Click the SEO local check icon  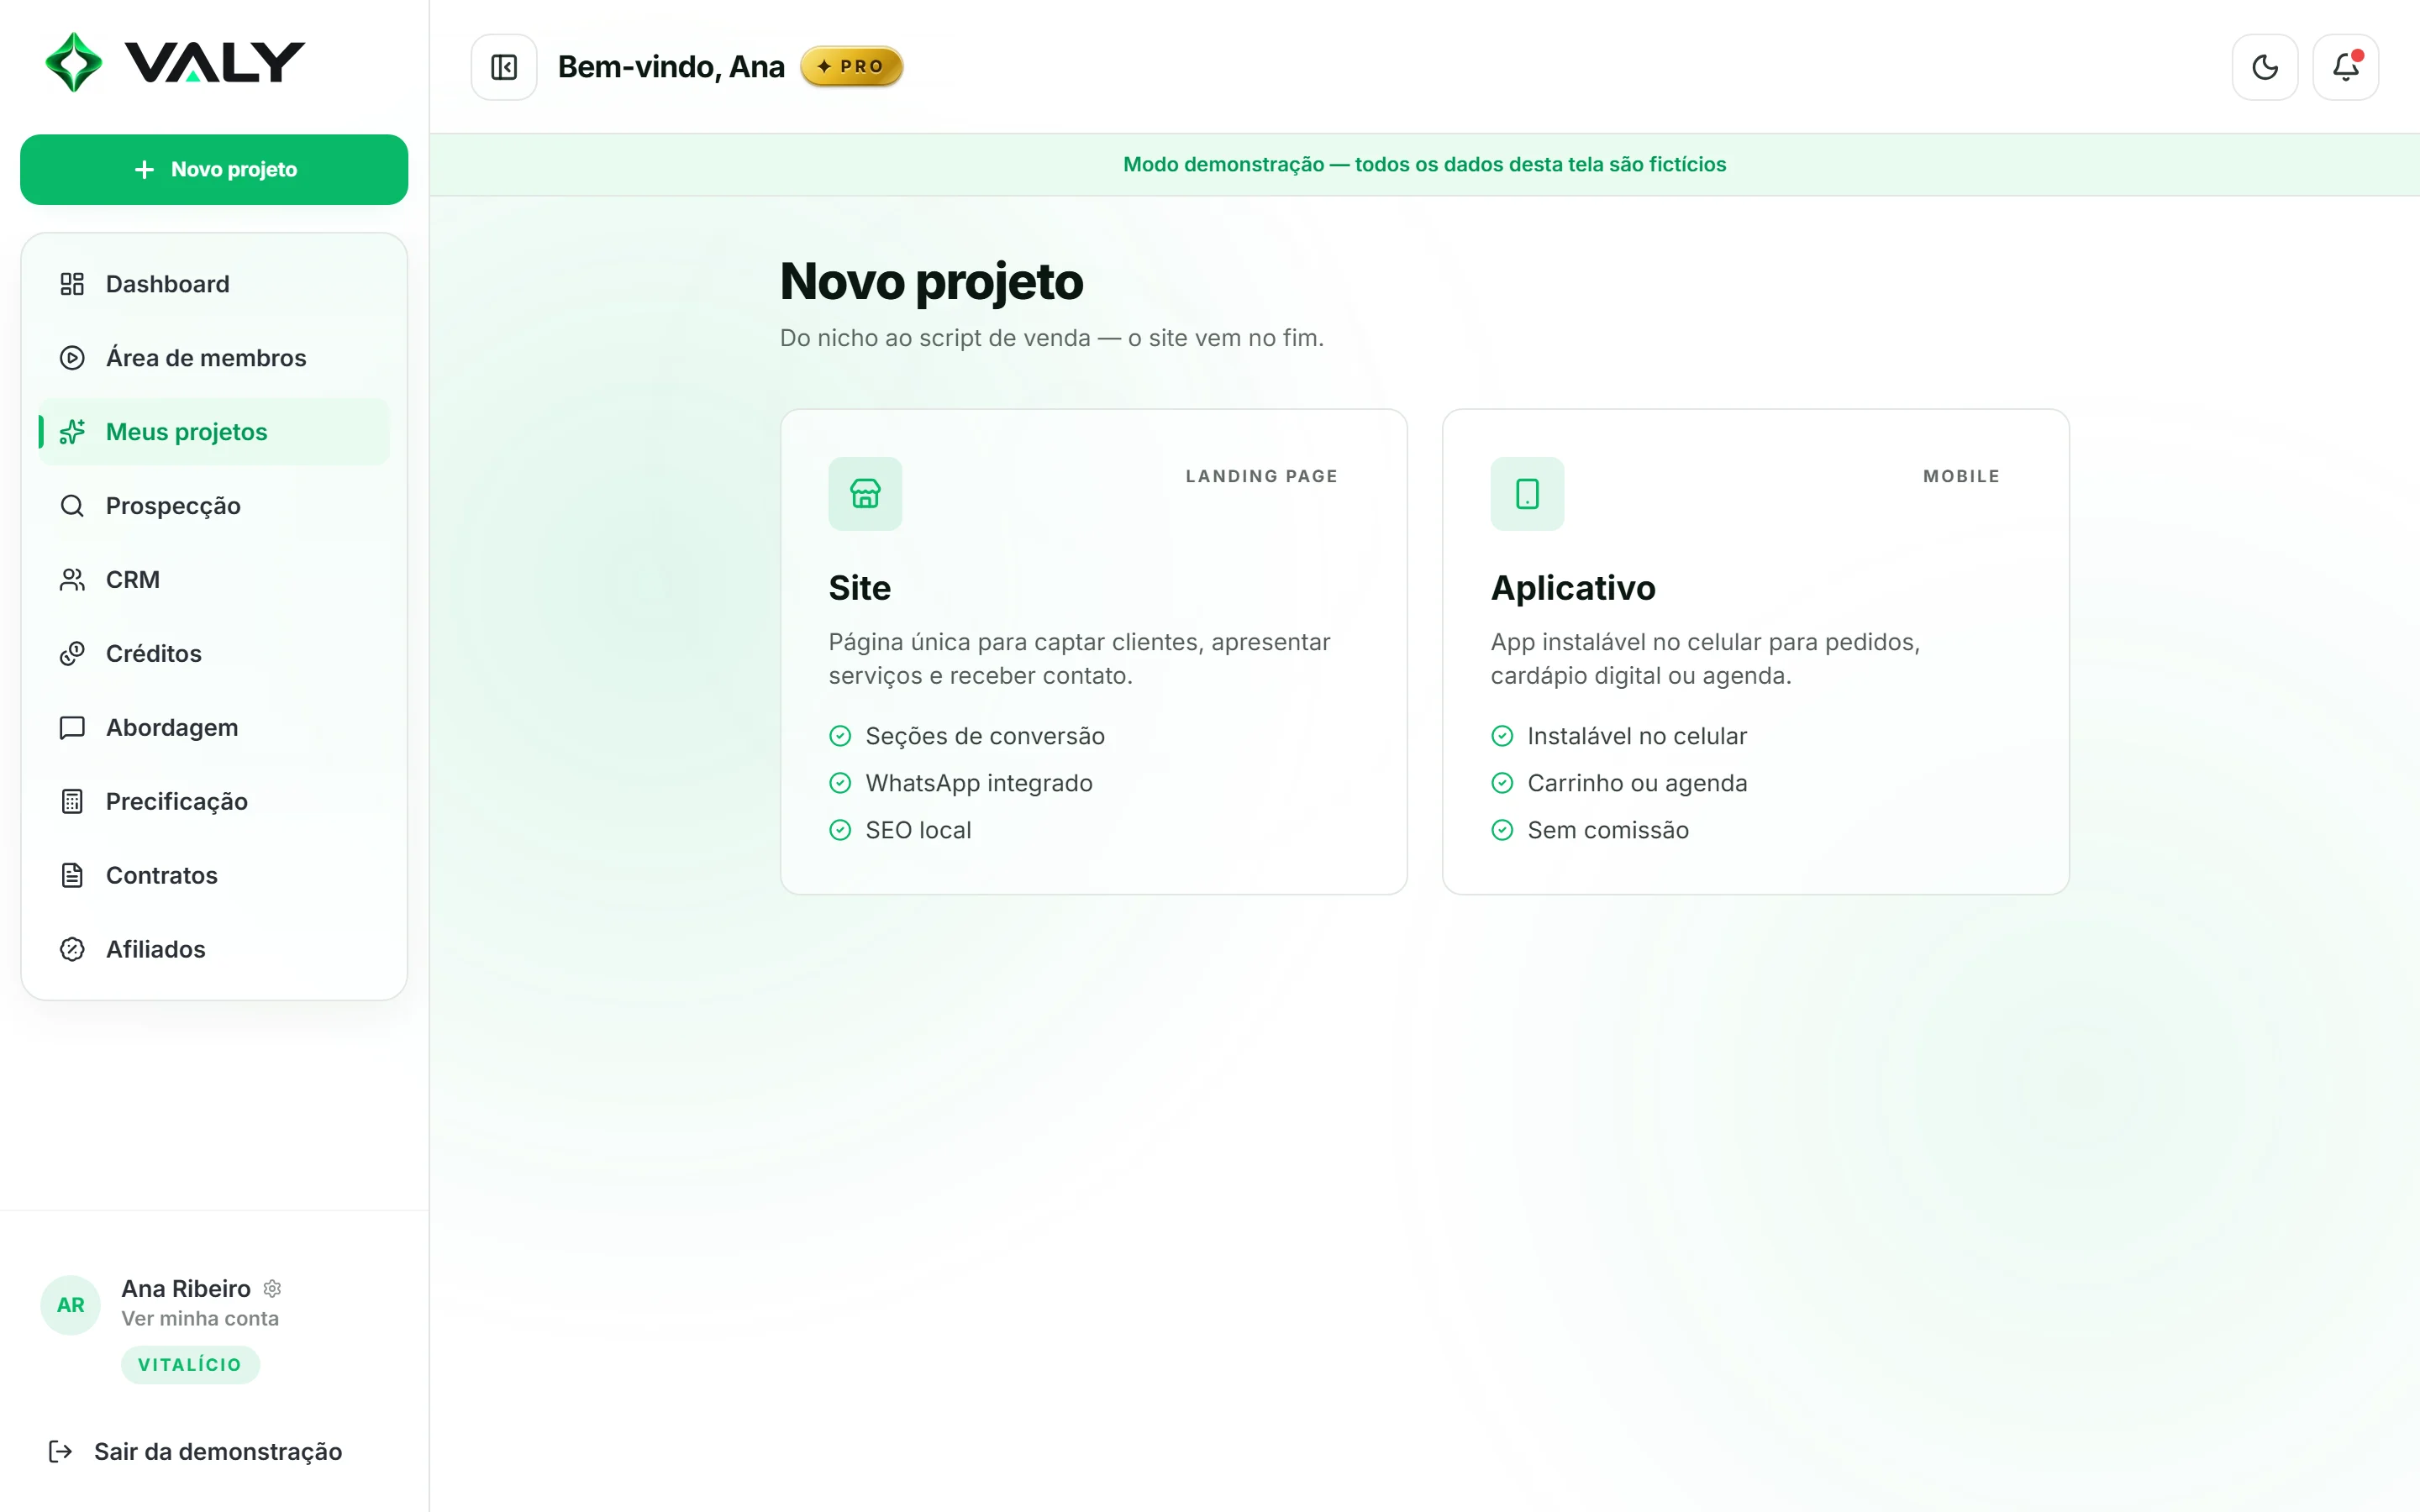[x=840, y=830]
